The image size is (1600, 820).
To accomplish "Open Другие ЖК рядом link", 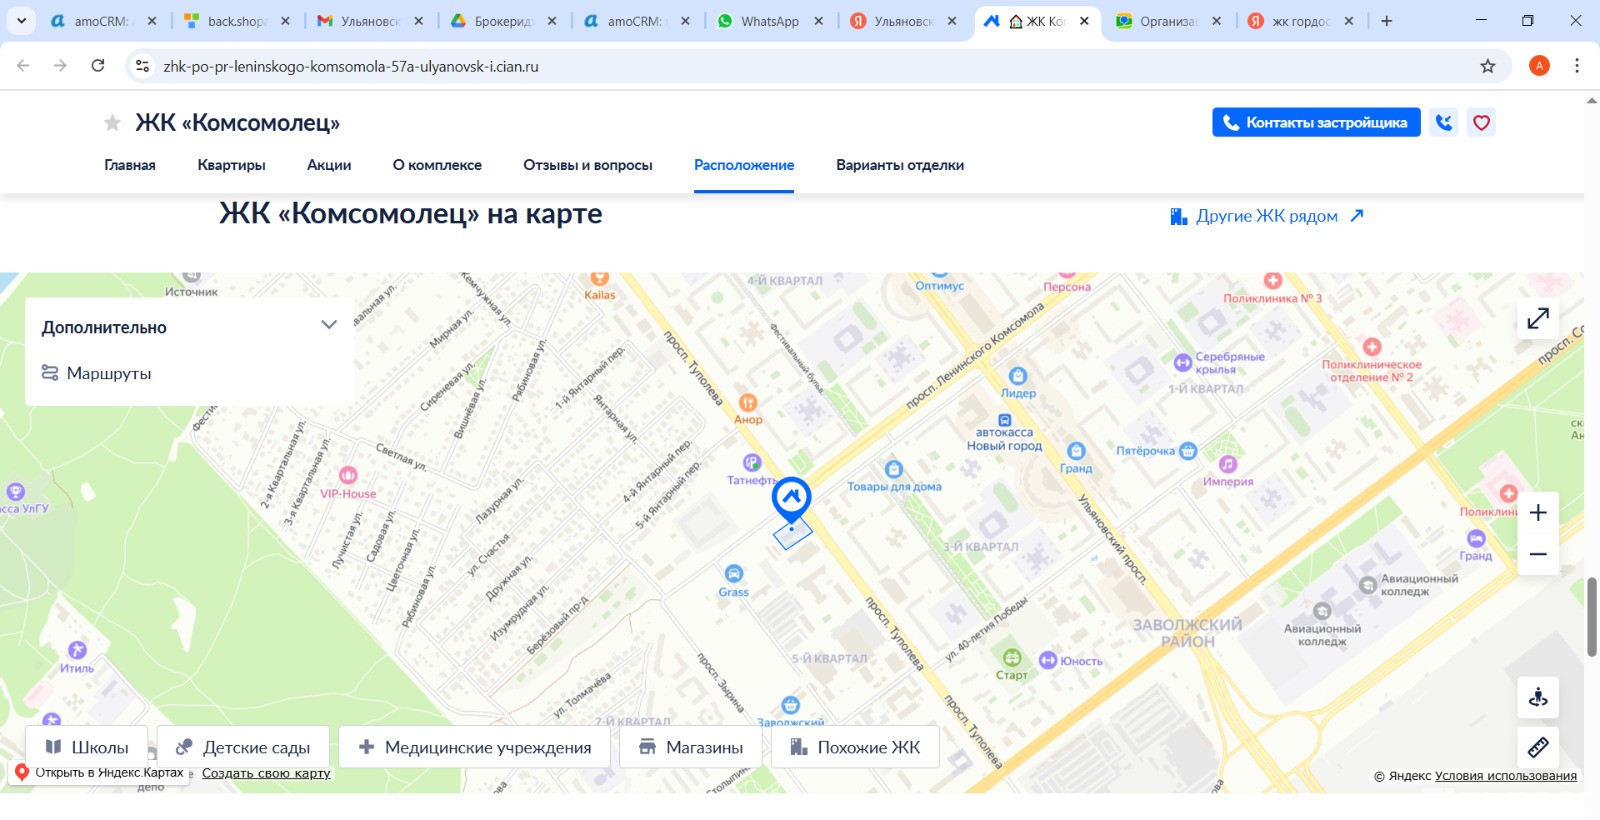I will (x=1266, y=216).
